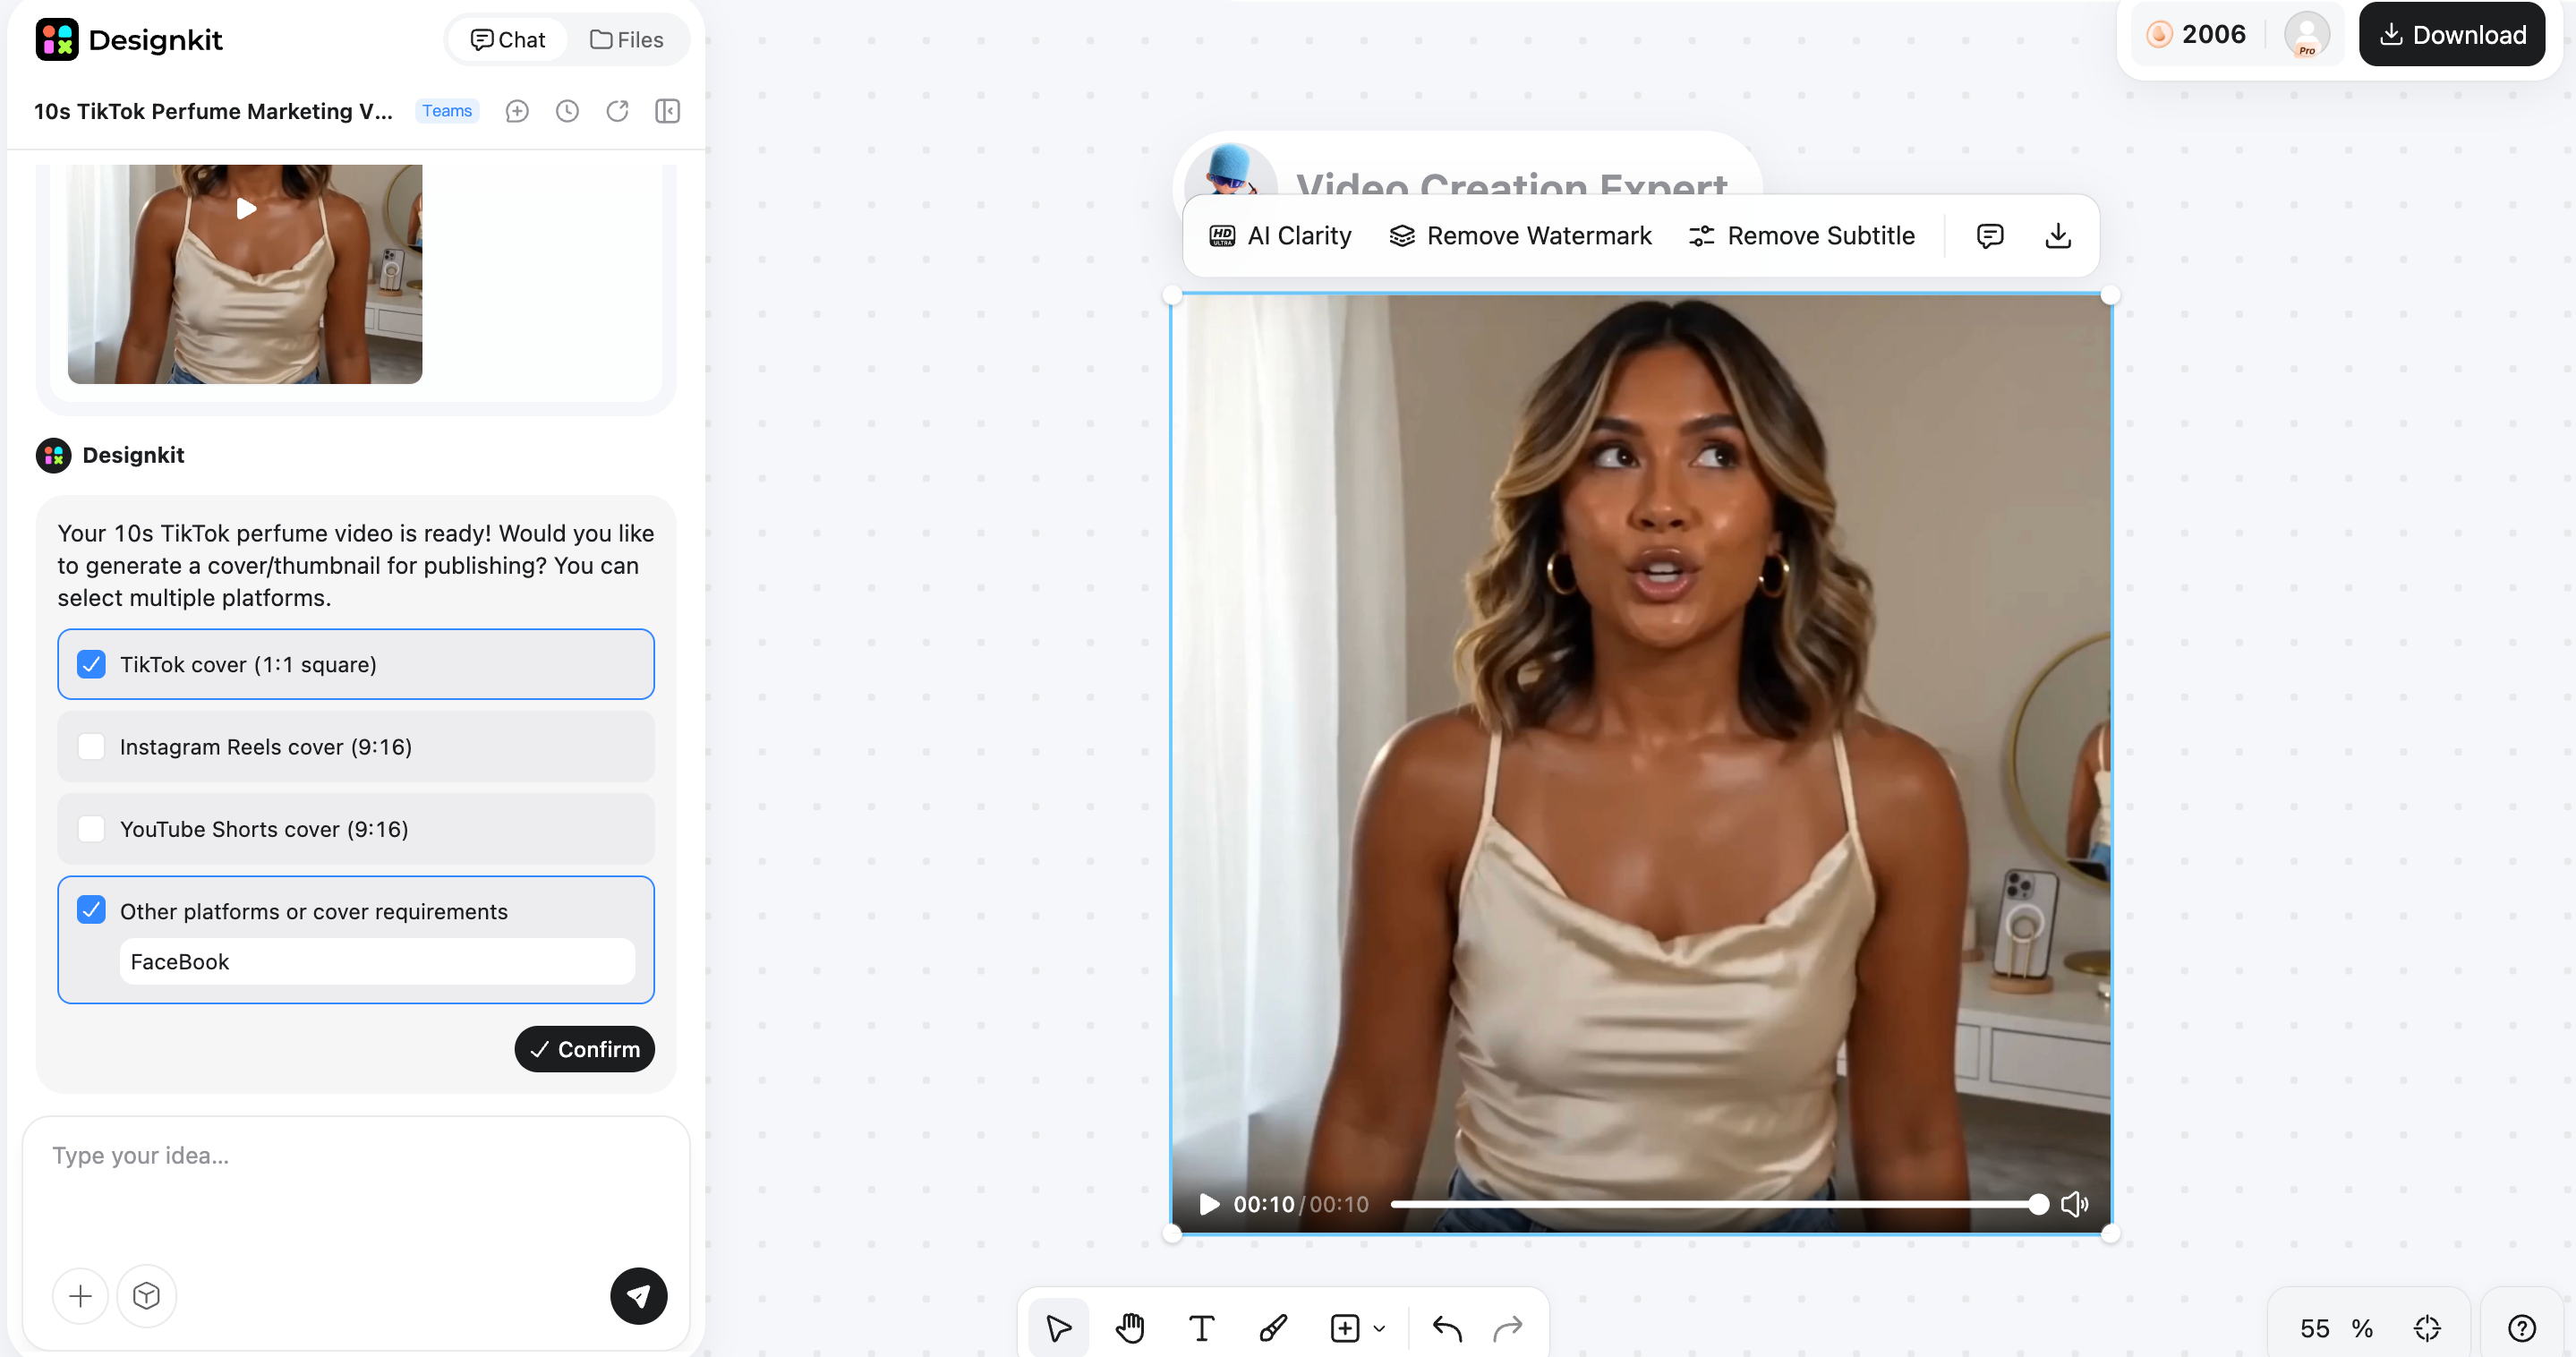Click the share project arrow icon
2576x1357 pixels.
617,111
